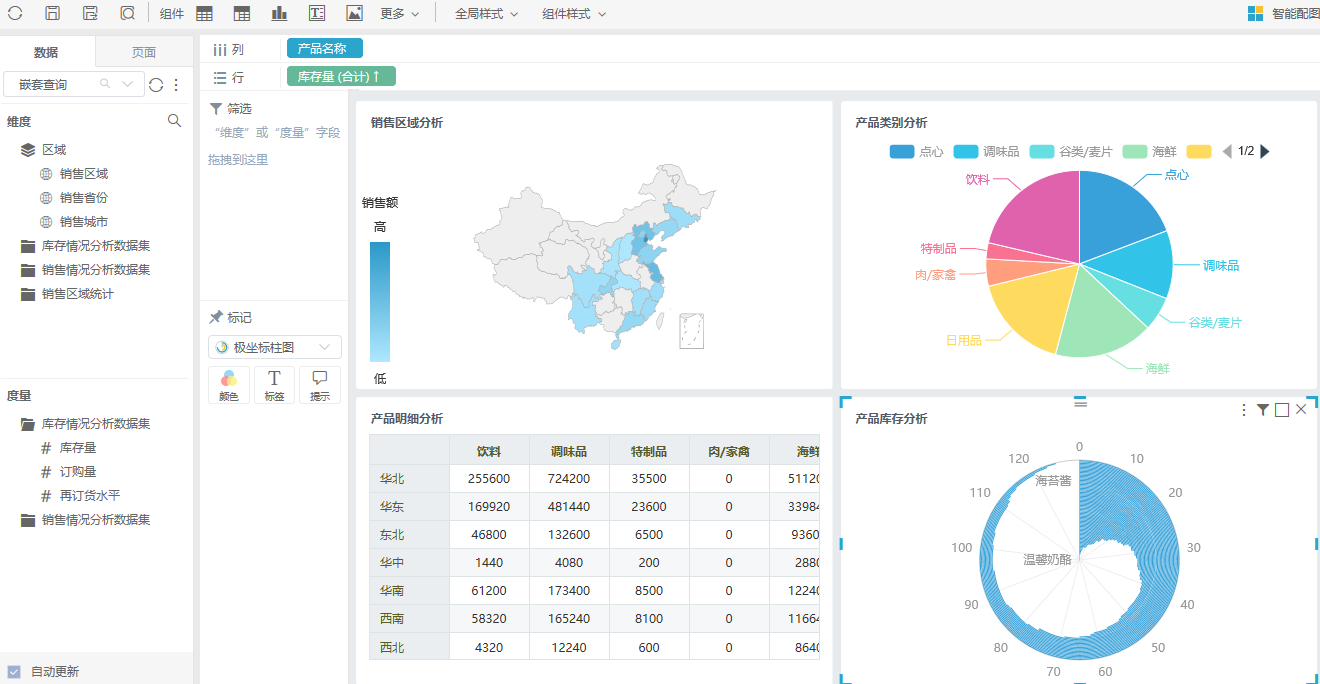
Task: Insert a text box component
Action: pos(317,14)
